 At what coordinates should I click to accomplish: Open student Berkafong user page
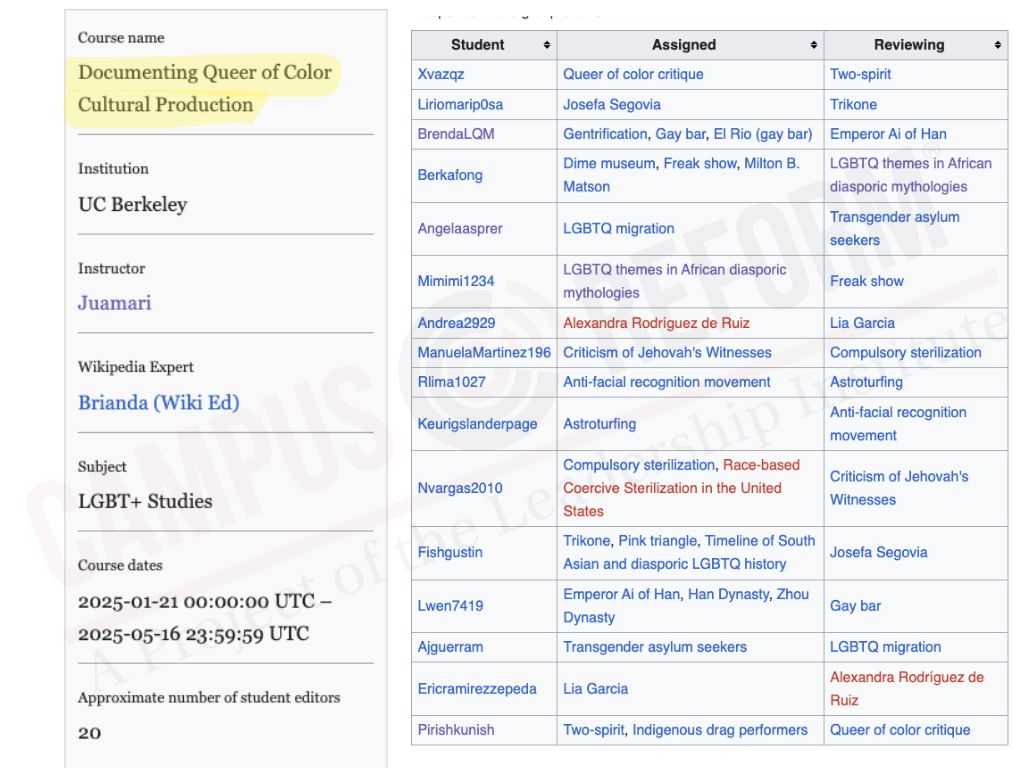coord(450,175)
